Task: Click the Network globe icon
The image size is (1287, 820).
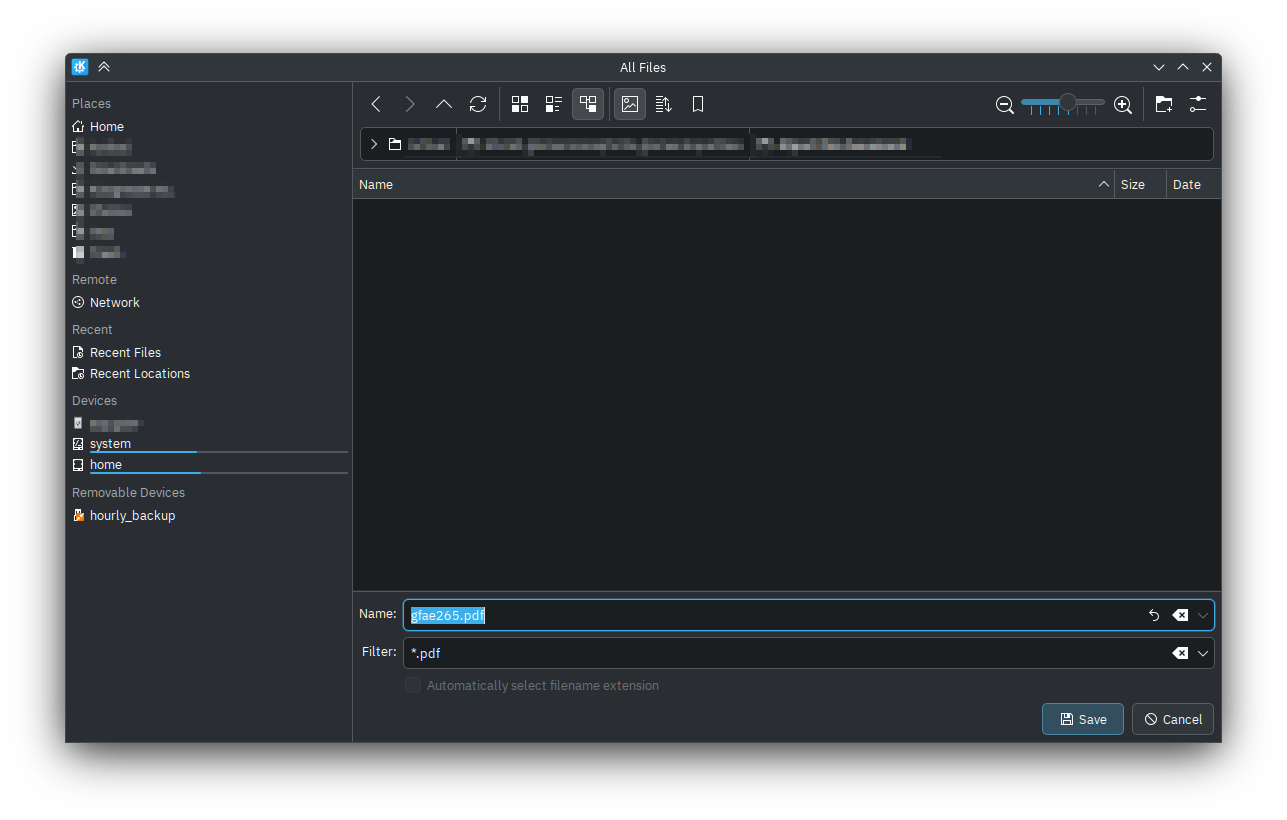Action: [x=78, y=303]
